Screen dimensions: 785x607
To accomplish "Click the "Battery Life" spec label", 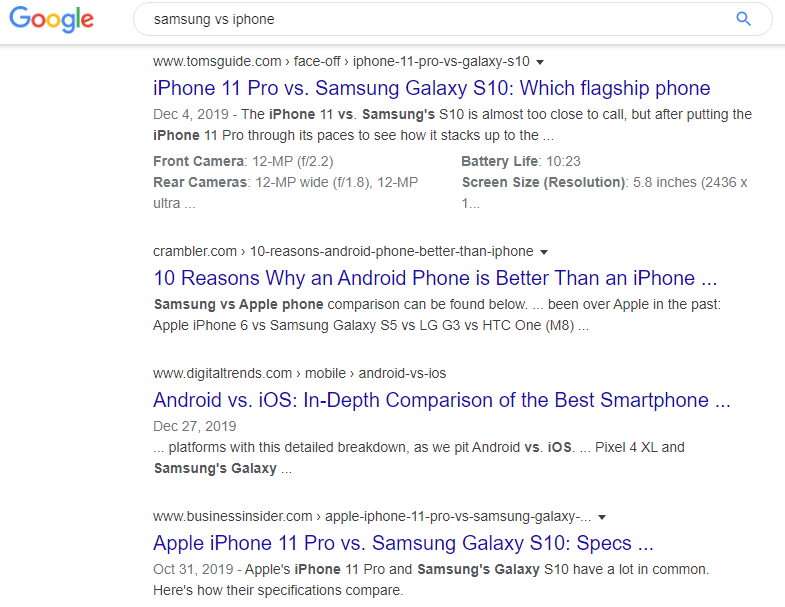I will 501,161.
